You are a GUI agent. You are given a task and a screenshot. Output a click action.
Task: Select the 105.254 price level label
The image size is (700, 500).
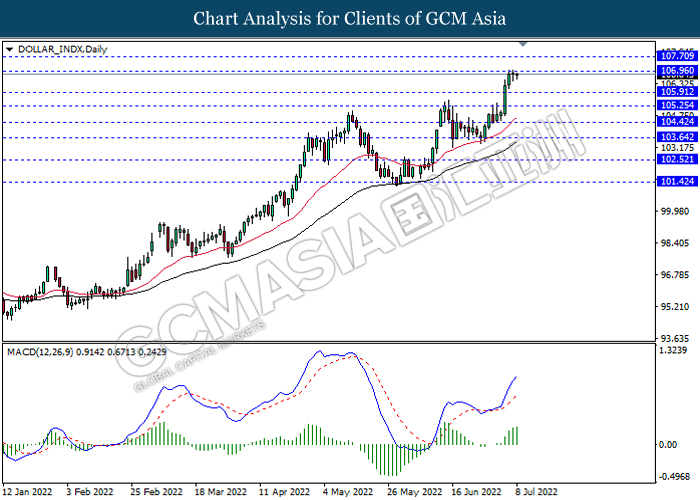click(677, 105)
